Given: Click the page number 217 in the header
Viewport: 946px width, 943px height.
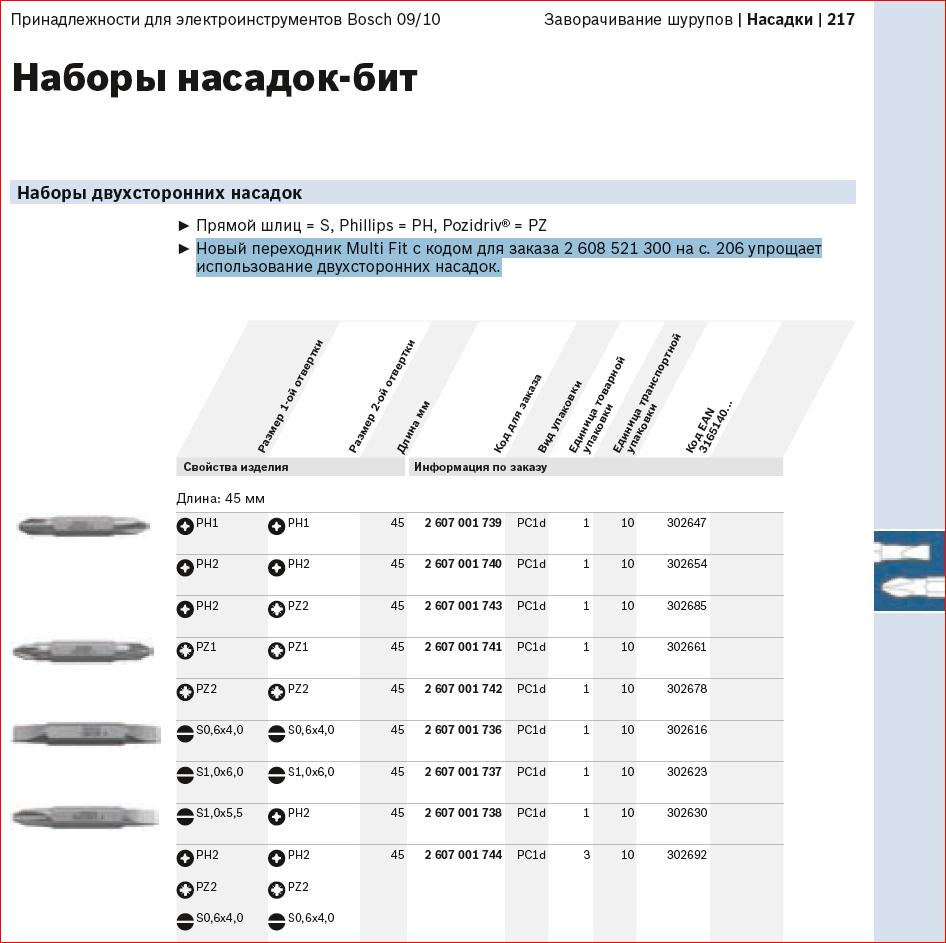Looking at the screenshot, I should (841, 19).
